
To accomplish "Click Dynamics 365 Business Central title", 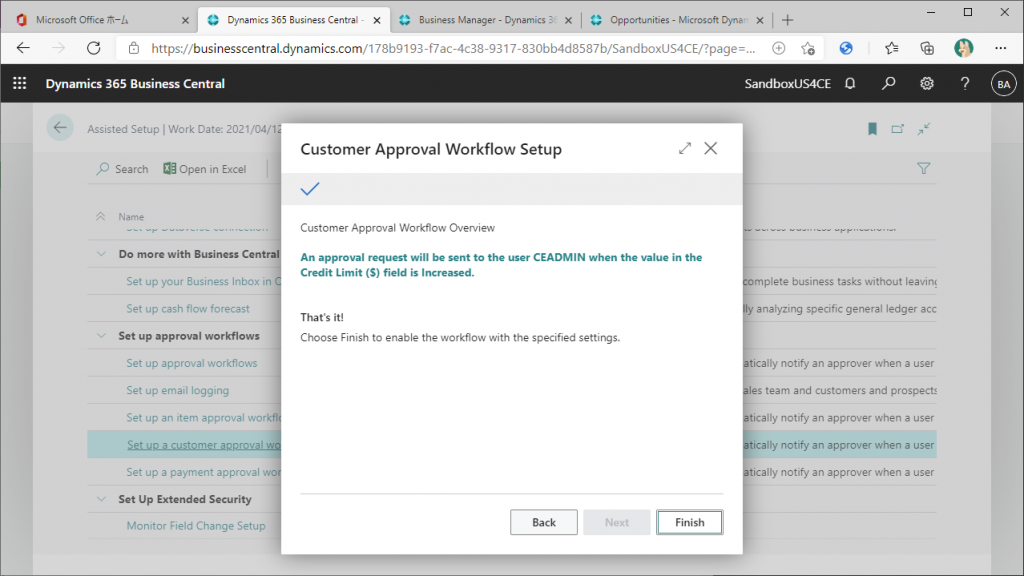I will [x=135, y=84].
